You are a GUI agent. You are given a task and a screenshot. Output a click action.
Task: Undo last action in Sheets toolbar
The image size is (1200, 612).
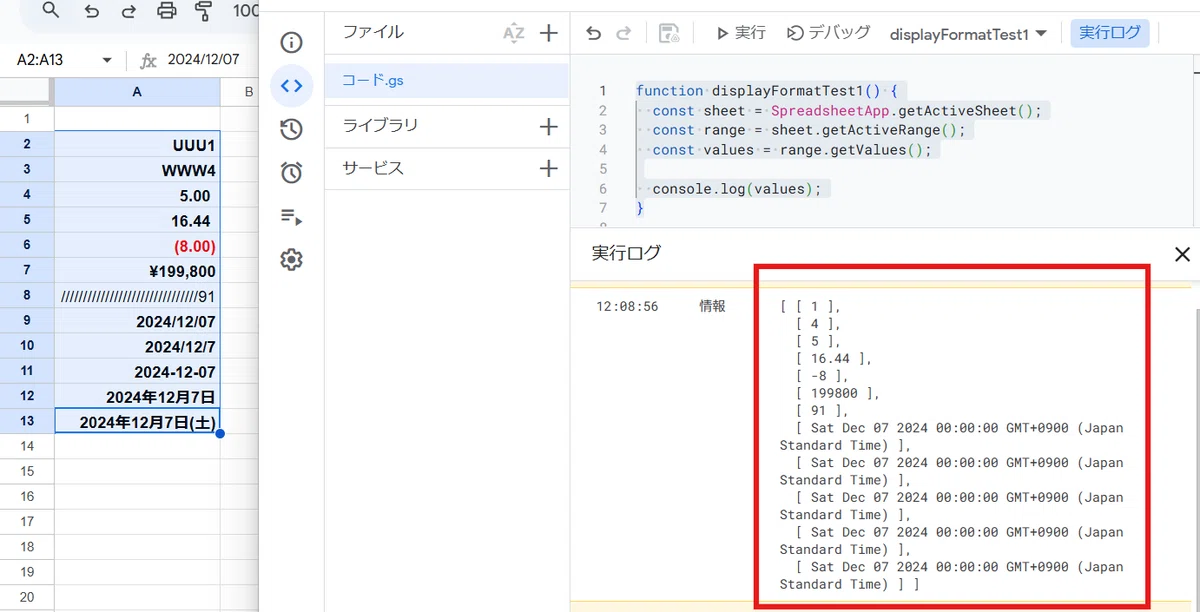(x=92, y=11)
